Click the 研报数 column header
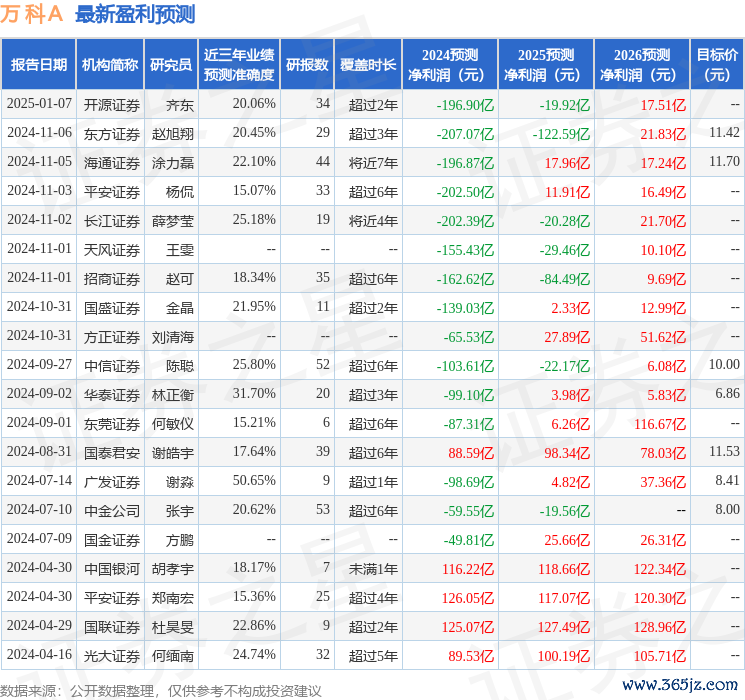The width and height of the screenshot is (745, 700). [x=307, y=65]
